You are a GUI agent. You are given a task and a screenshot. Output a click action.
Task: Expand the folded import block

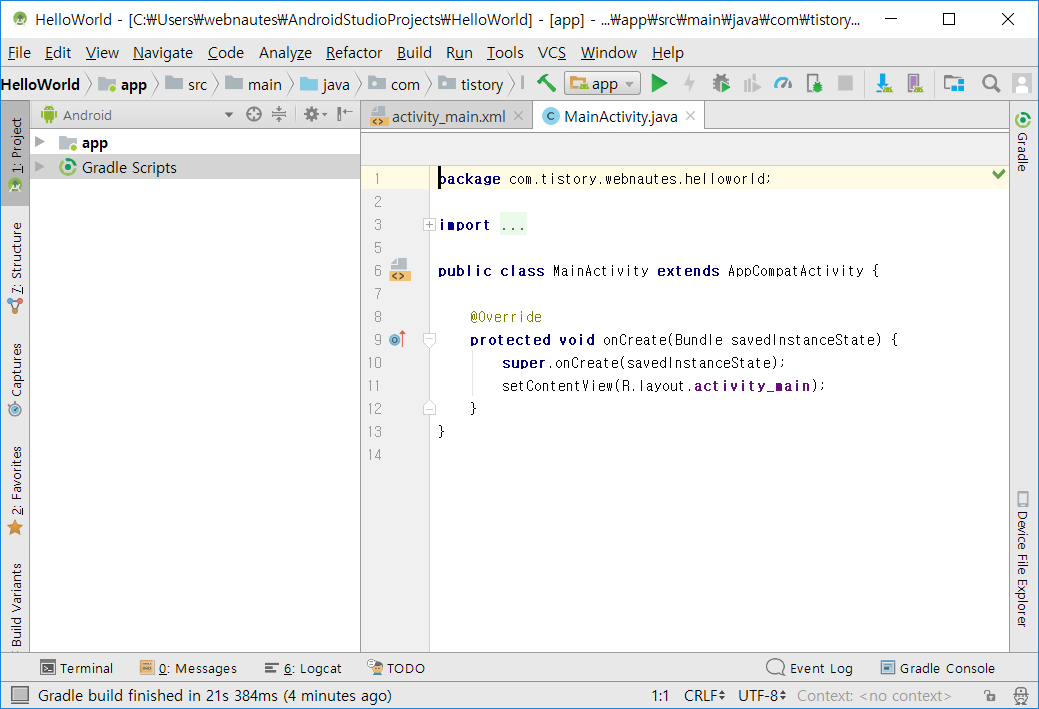point(429,225)
